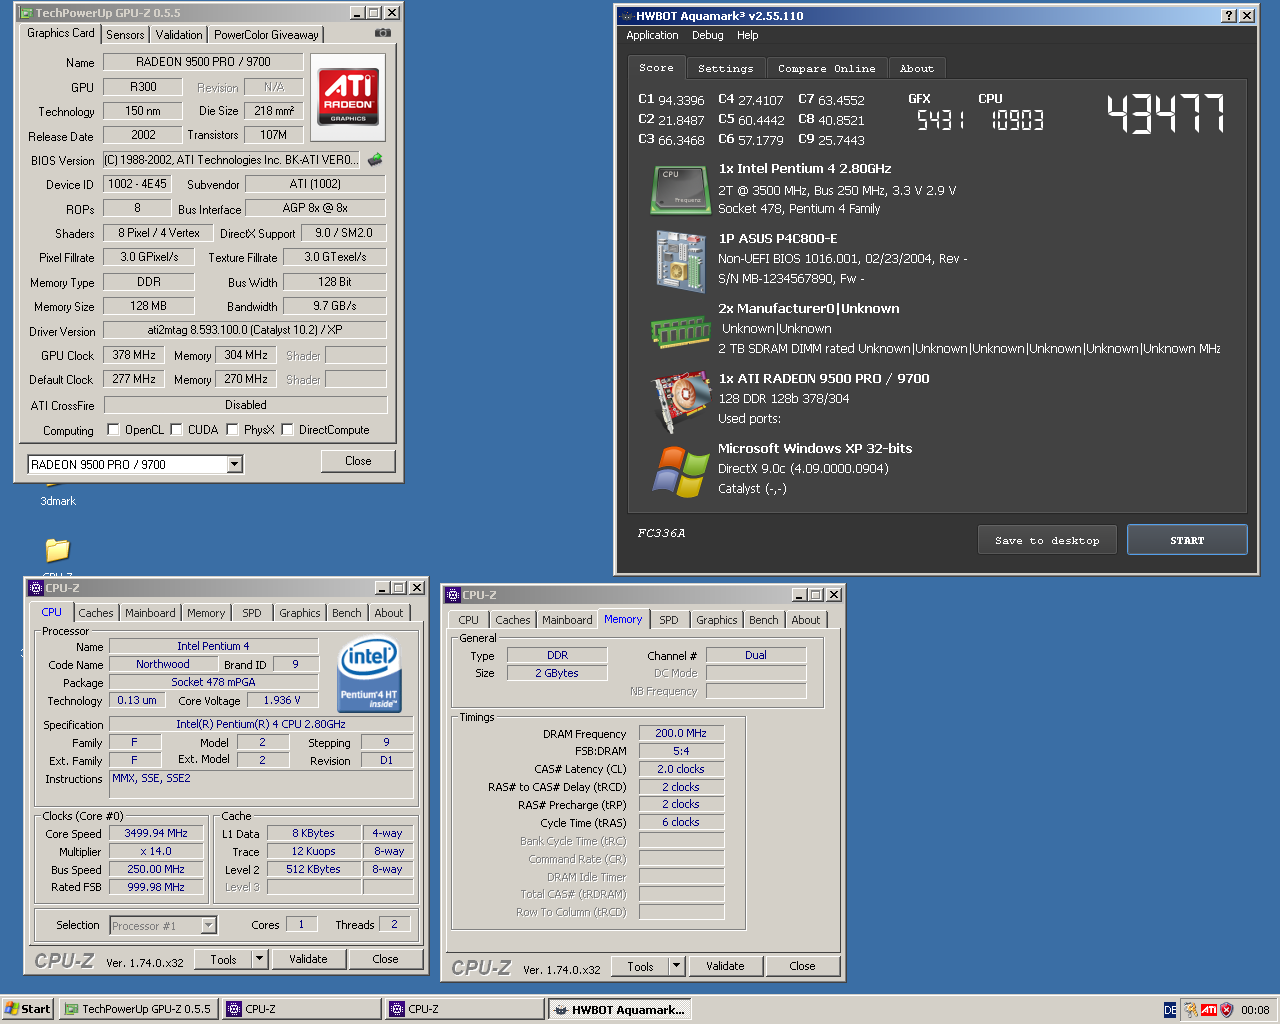Toggle the DirectCompute checkbox
Viewport: 1280px width, 1024px height.
(287, 430)
